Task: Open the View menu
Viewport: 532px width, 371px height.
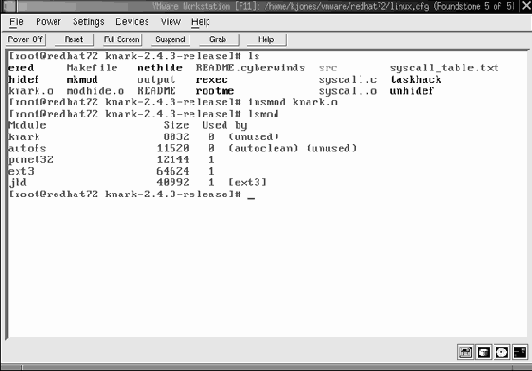Action: click(170, 22)
